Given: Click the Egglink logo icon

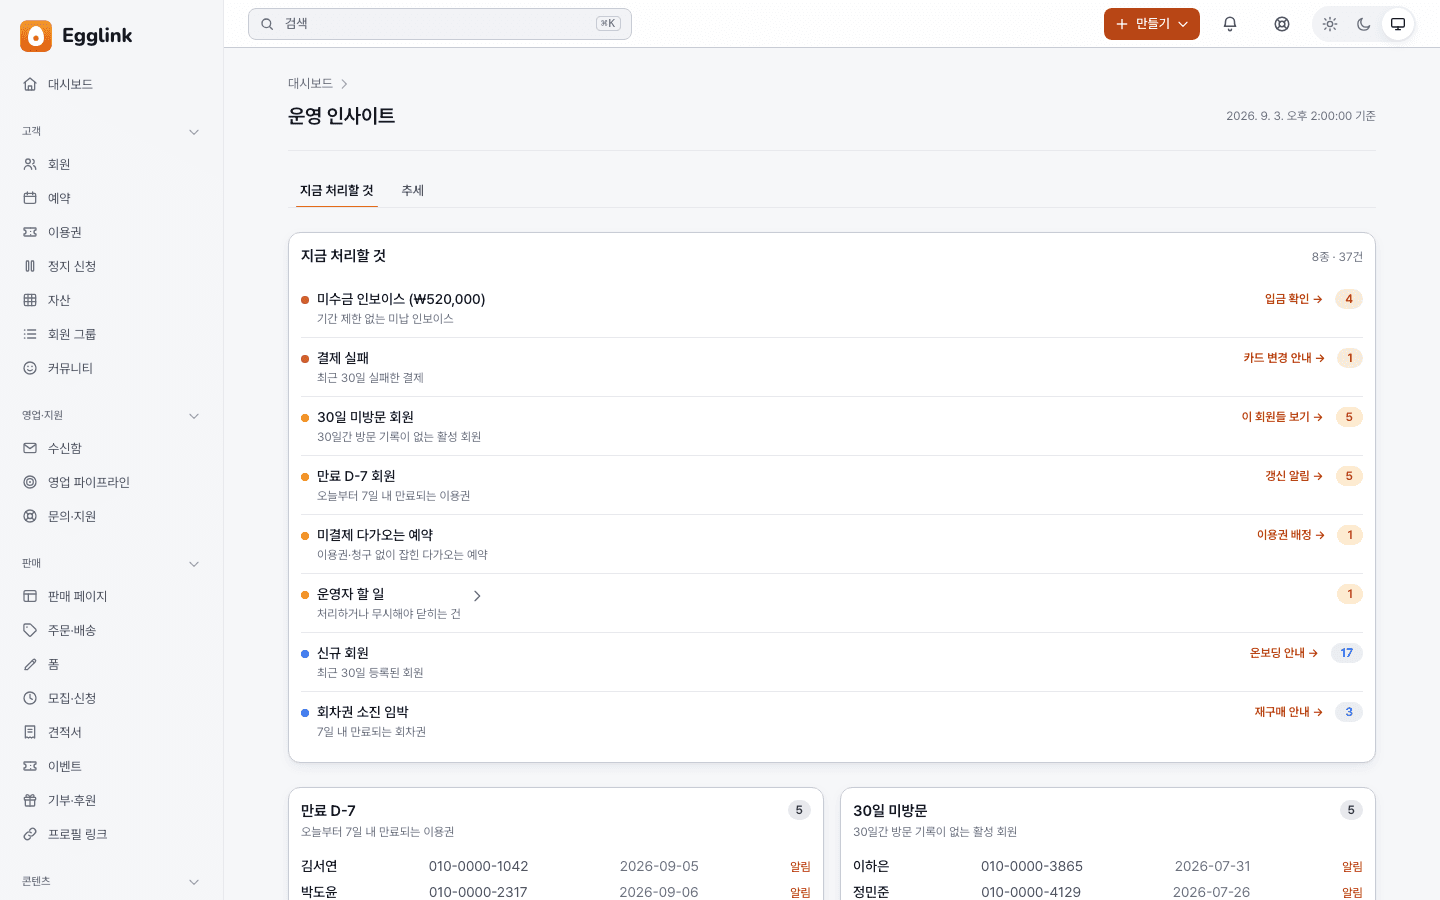Looking at the screenshot, I should (x=36, y=36).
